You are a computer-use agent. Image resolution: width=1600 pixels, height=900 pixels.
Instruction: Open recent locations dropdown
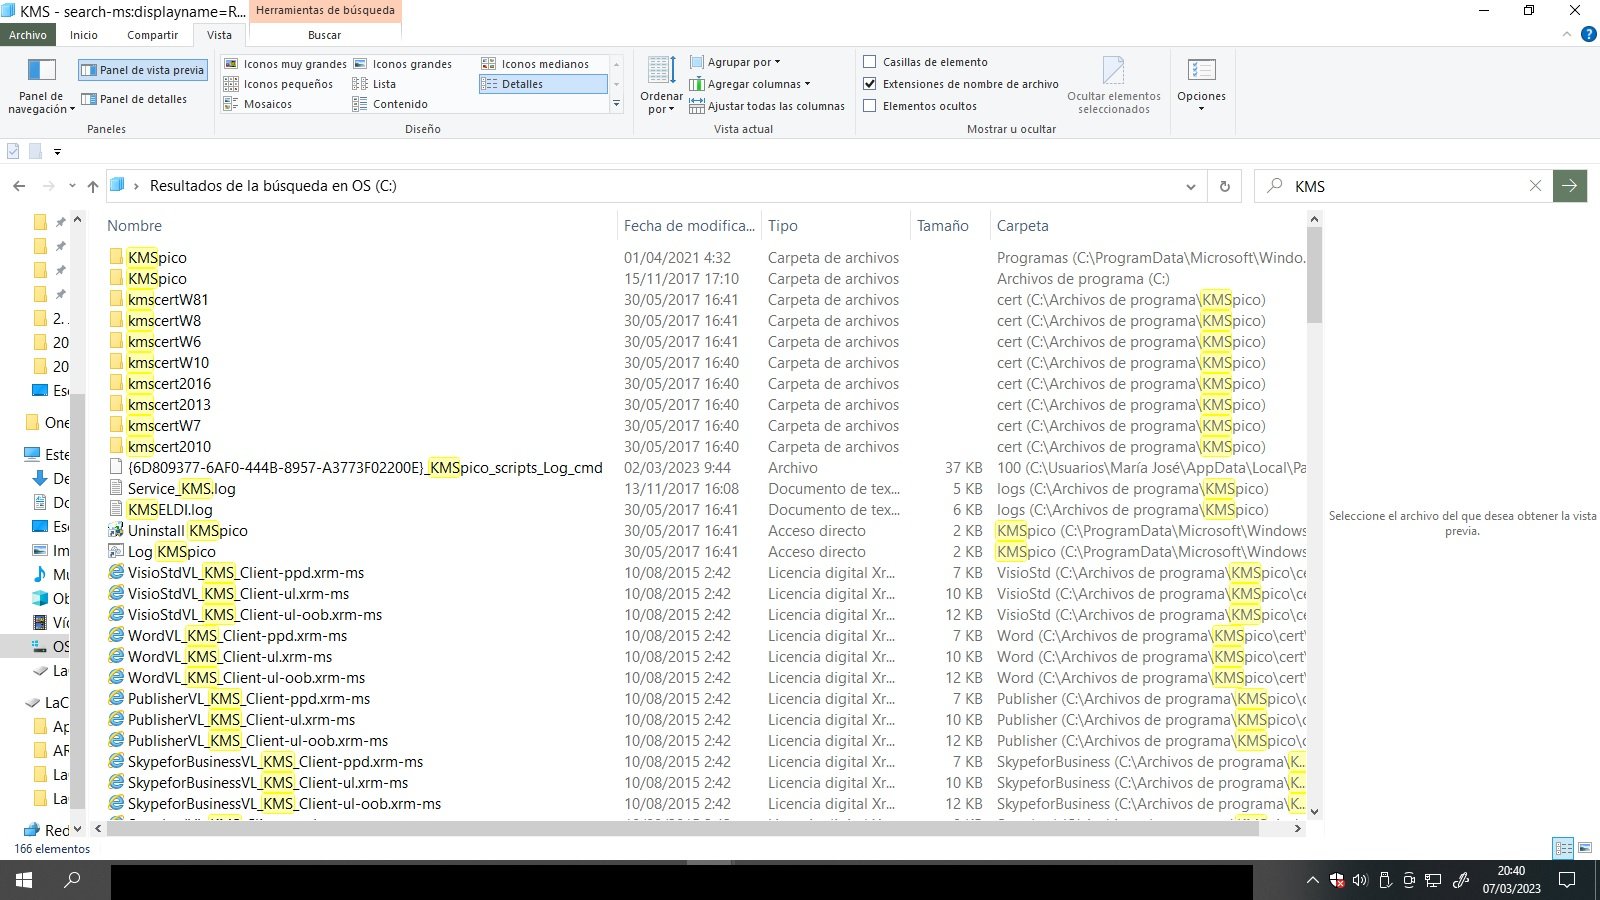pos(72,186)
